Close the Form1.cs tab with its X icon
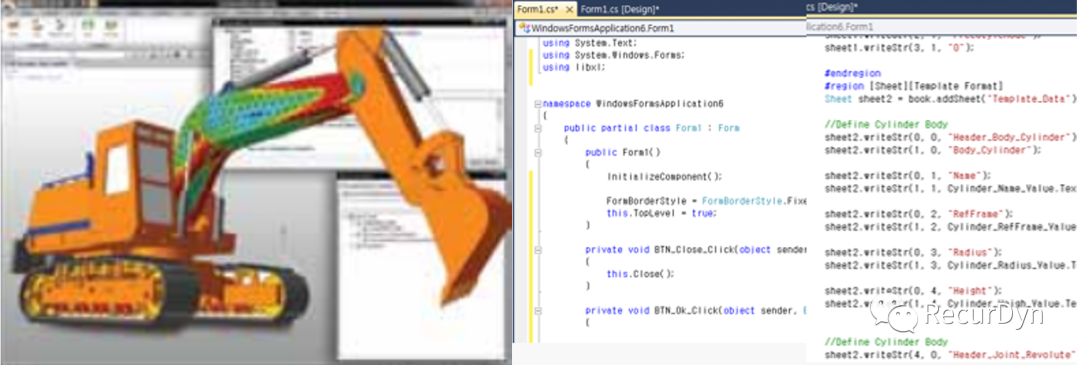Screen dimensions: 1080x365 (570, 10)
